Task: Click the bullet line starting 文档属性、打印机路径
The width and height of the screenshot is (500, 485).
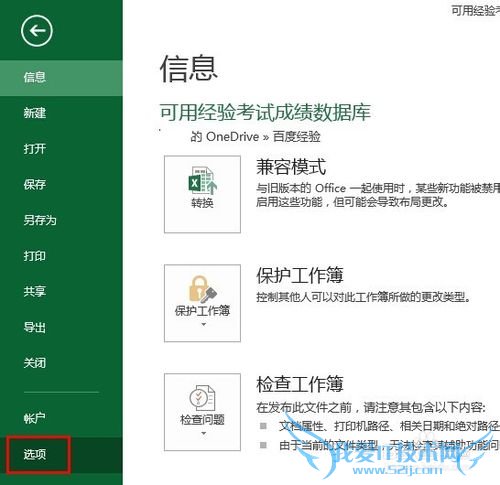Action: tap(389, 426)
